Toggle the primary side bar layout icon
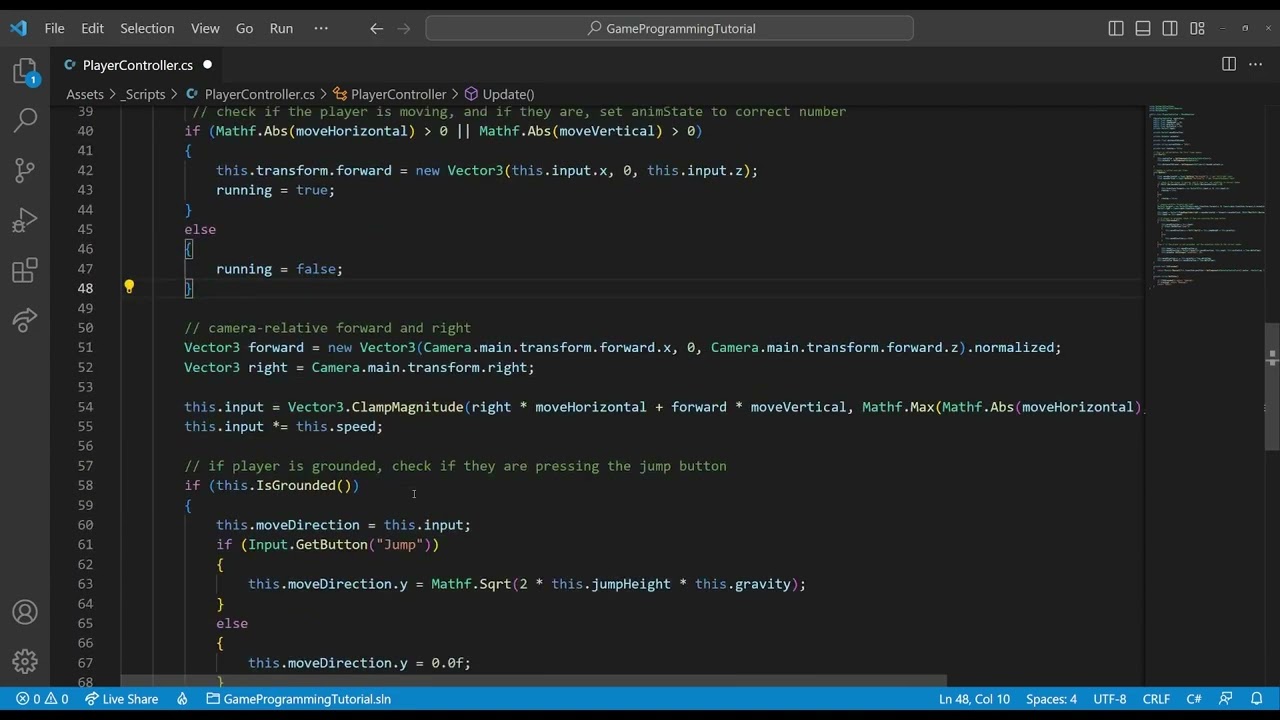Image resolution: width=1280 pixels, height=720 pixels. click(1116, 28)
